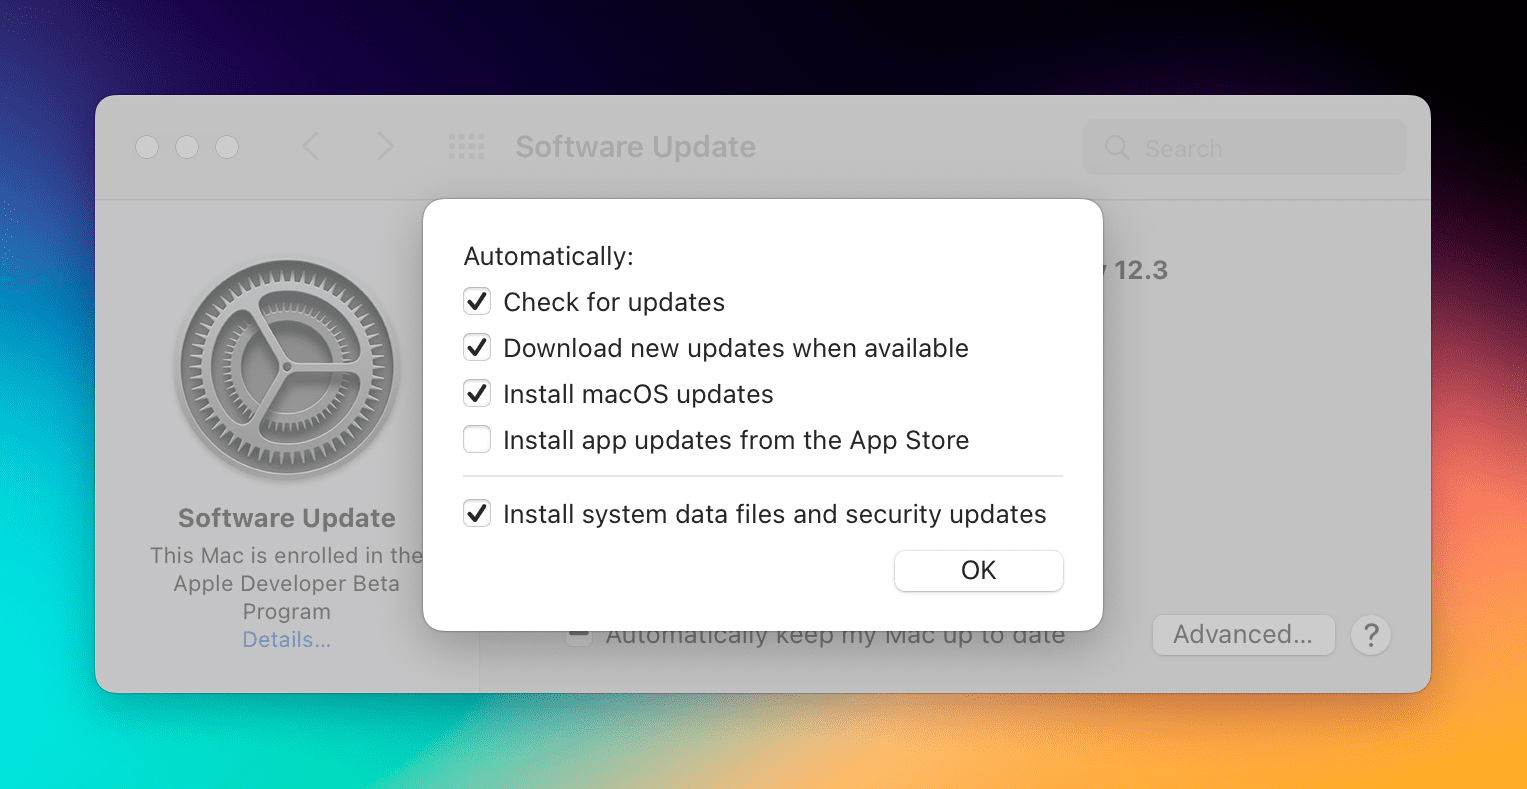Focus the Search field
Image resolution: width=1527 pixels, height=789 pixels.
[1245, 148]
